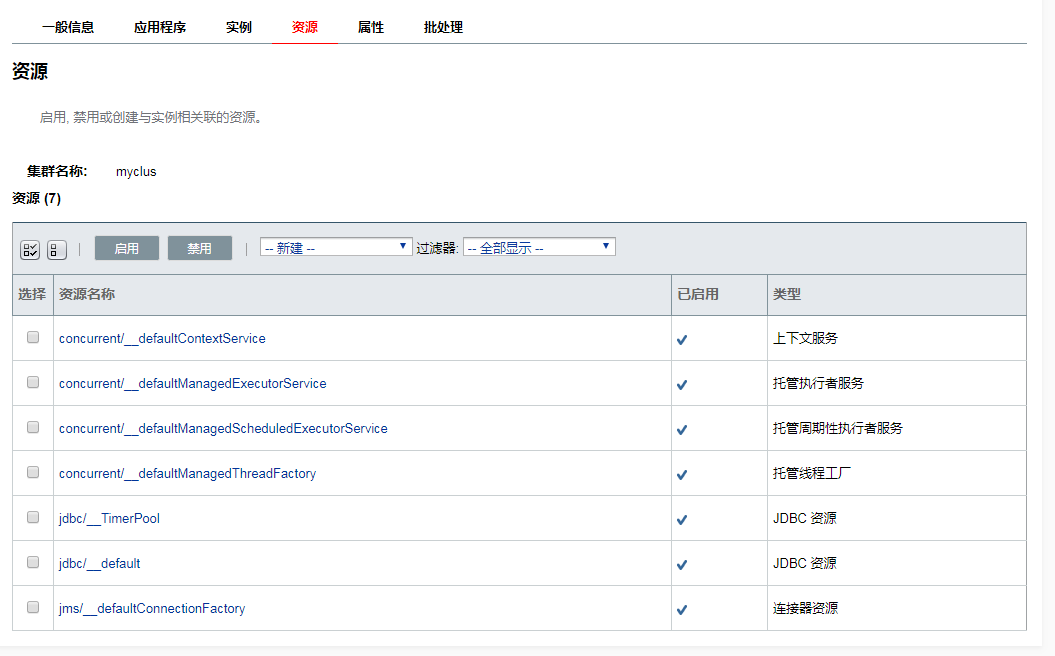Image resolution: width=1055 pixels, height=656 pixels.
Task: Toggle checkbox for concurrent/__defaultManagedThreadFactory
Action: point(33,472)
